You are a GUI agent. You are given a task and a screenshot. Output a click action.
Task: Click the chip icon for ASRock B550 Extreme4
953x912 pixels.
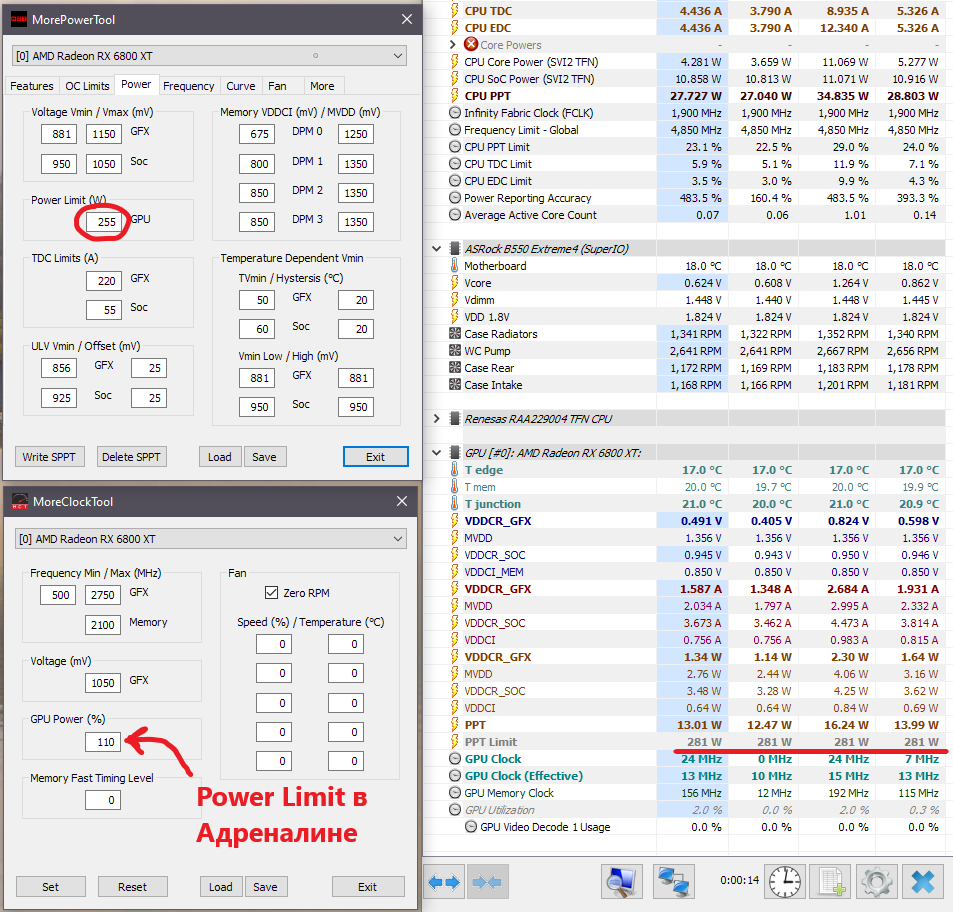455,249
